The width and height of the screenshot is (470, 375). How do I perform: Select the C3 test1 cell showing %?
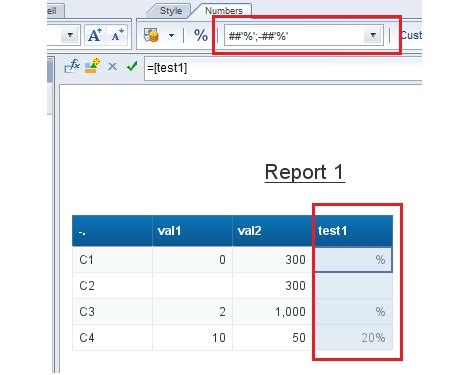[353, 312]
